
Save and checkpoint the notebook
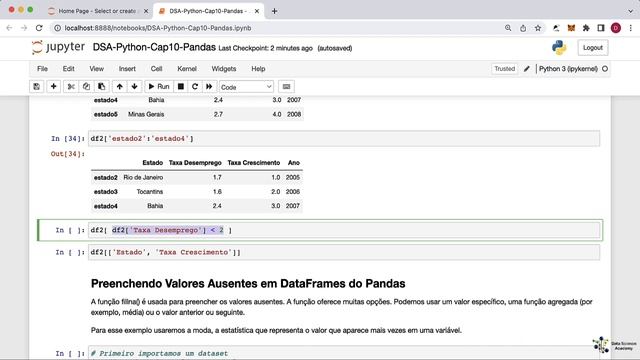(x=37, y=87)
